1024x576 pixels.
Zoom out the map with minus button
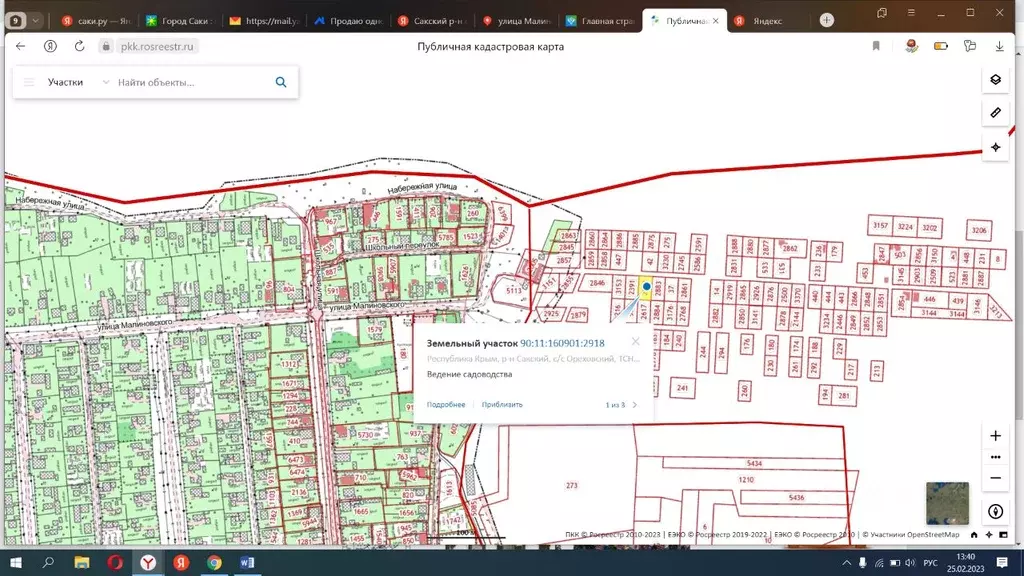click(995, 478)
